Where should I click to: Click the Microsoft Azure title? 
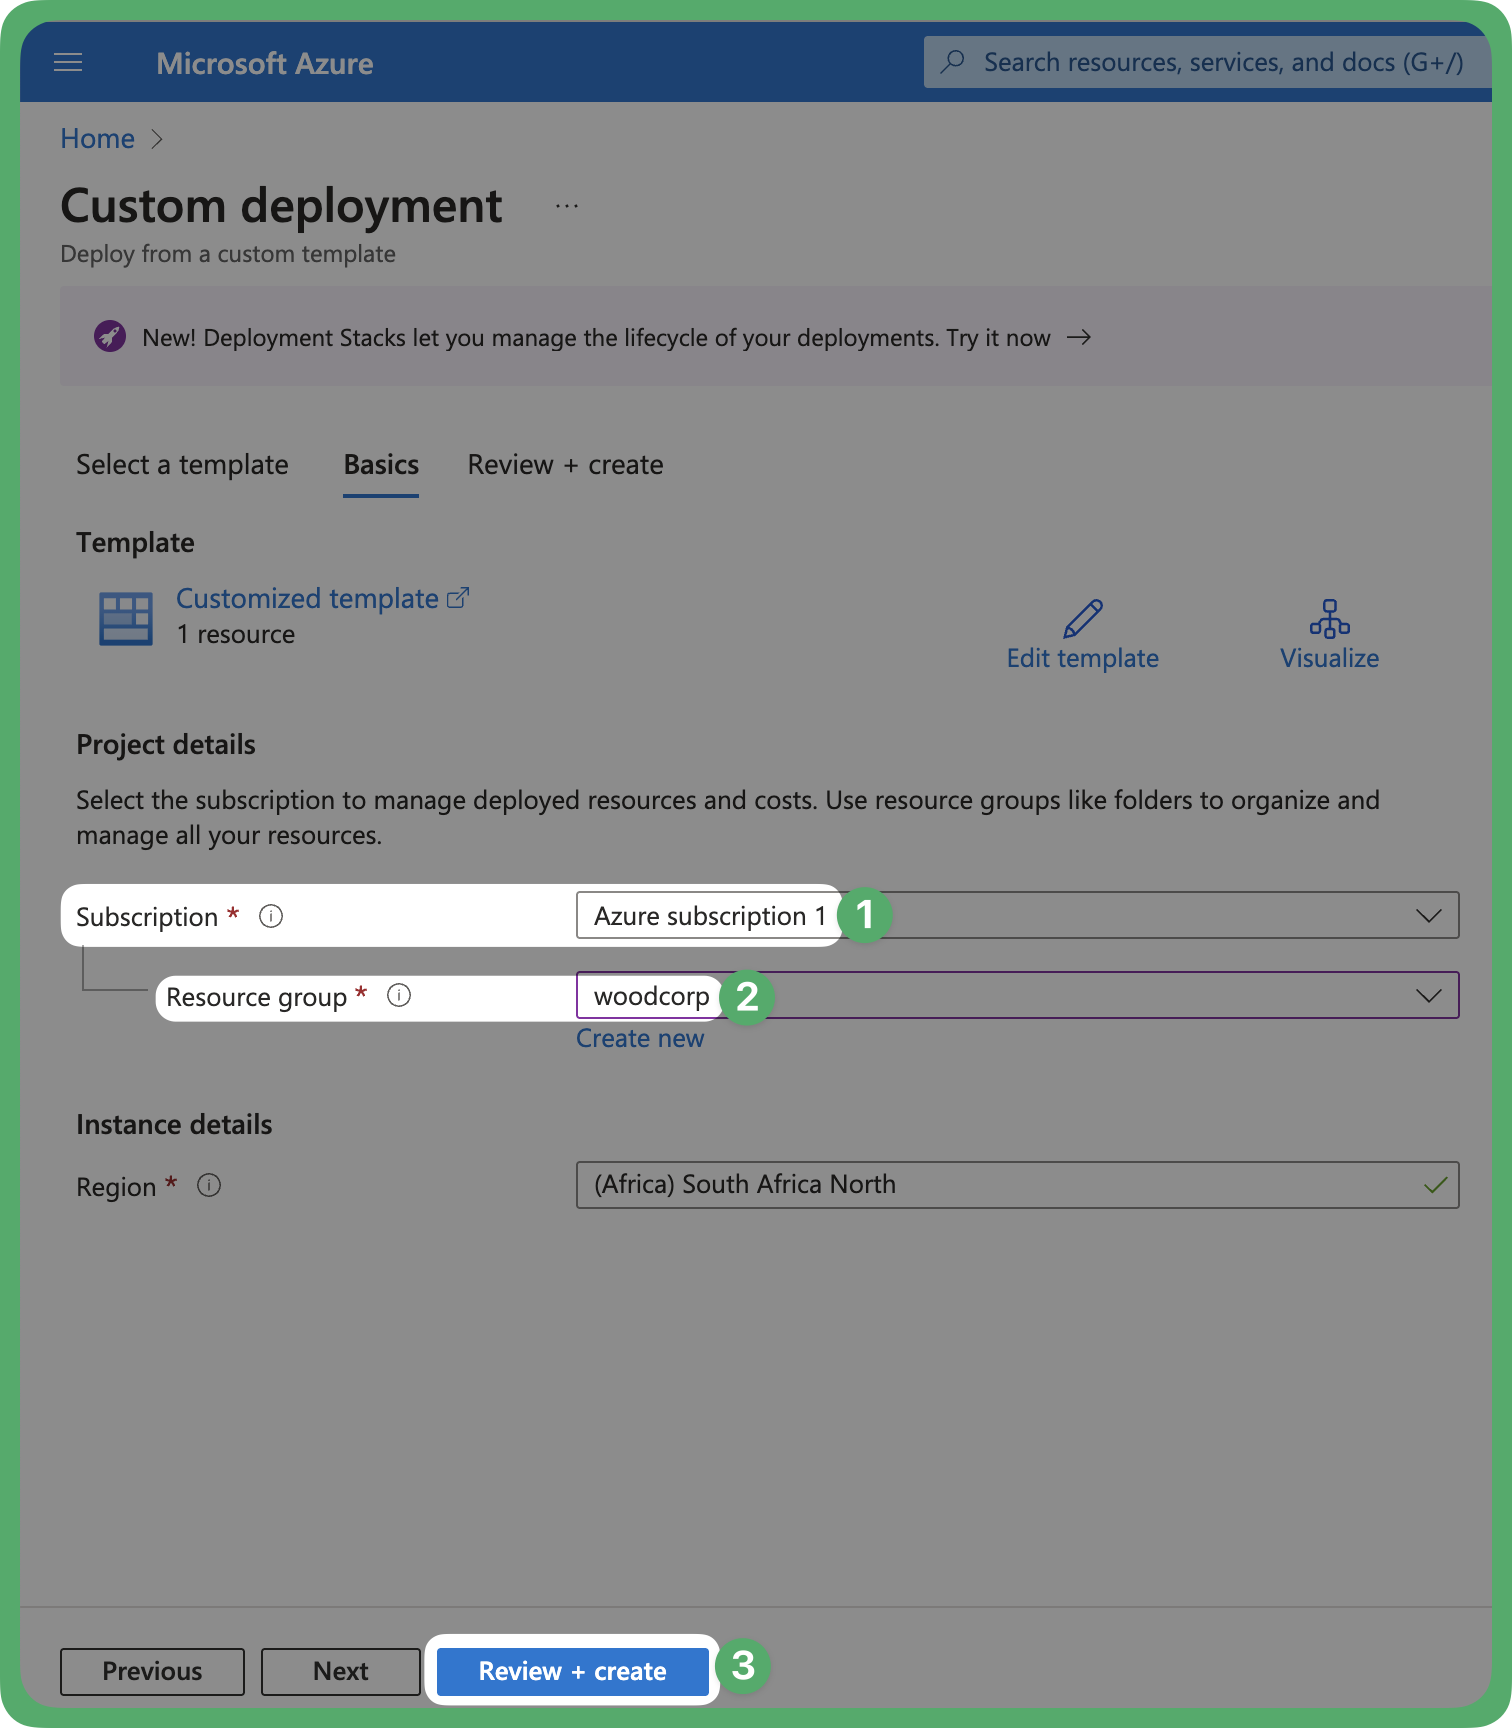click(x=265, y=64)
